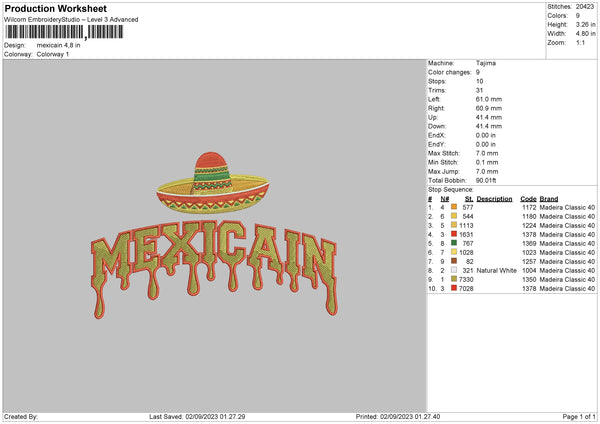Screen dimensions: 600x424
Task: Click the 'Down:' label
Action: pos(437,126)
